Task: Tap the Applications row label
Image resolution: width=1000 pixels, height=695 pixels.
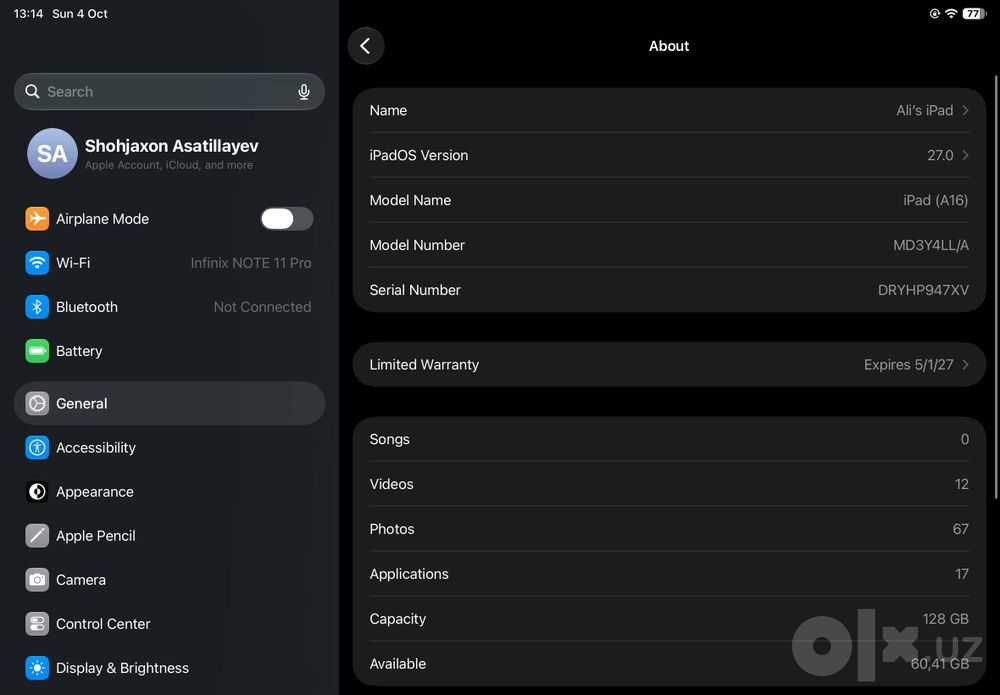Action: (x=409, y=574)
